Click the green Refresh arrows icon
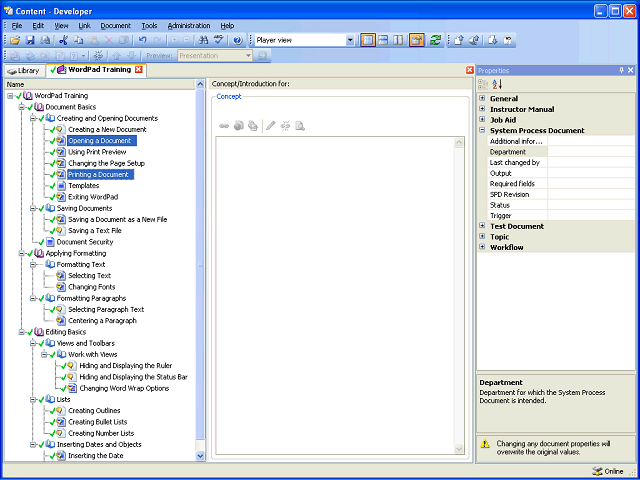Viewport: 640px width, 480px height. [x=436, y=40]
